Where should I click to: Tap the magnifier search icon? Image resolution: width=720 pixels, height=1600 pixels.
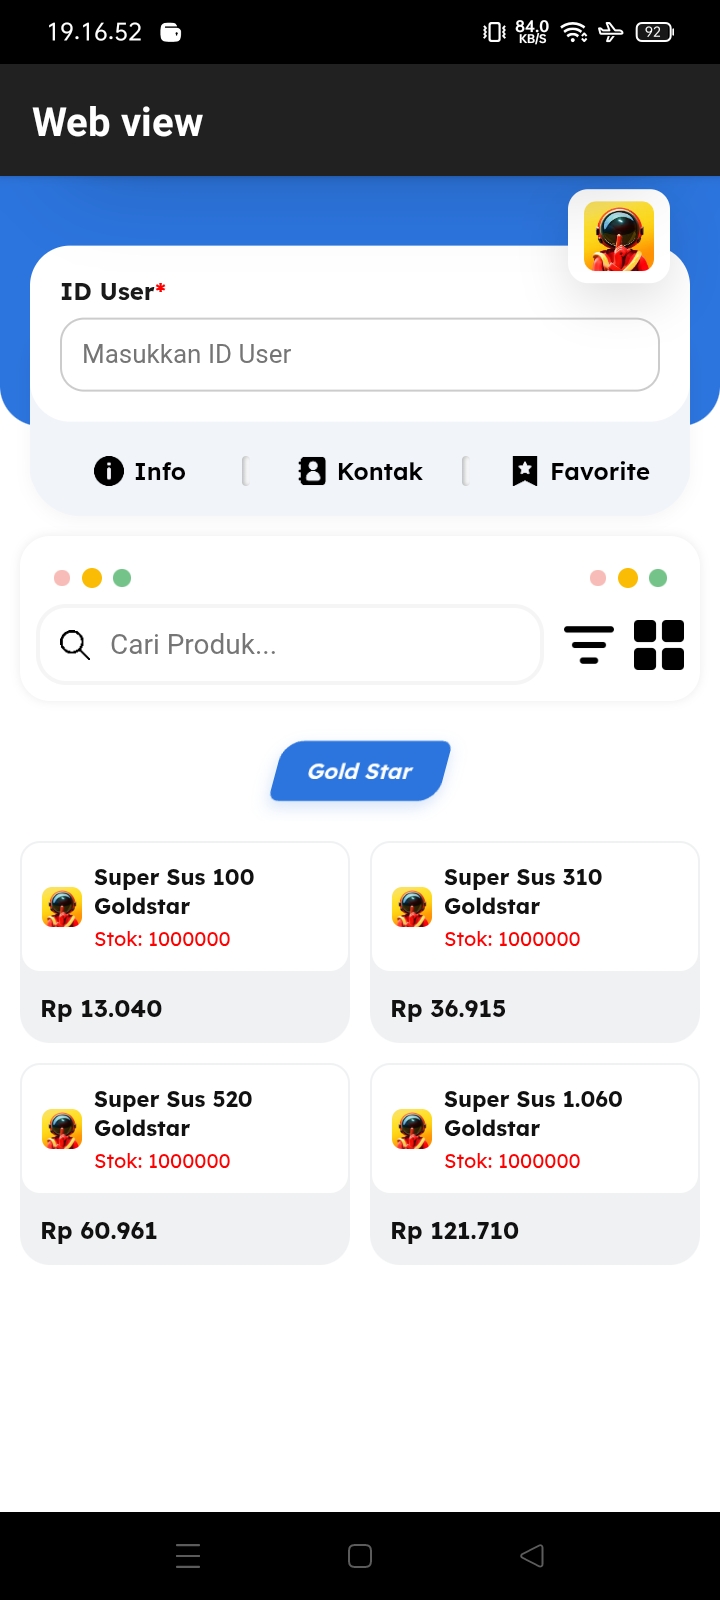pos(75,644)
